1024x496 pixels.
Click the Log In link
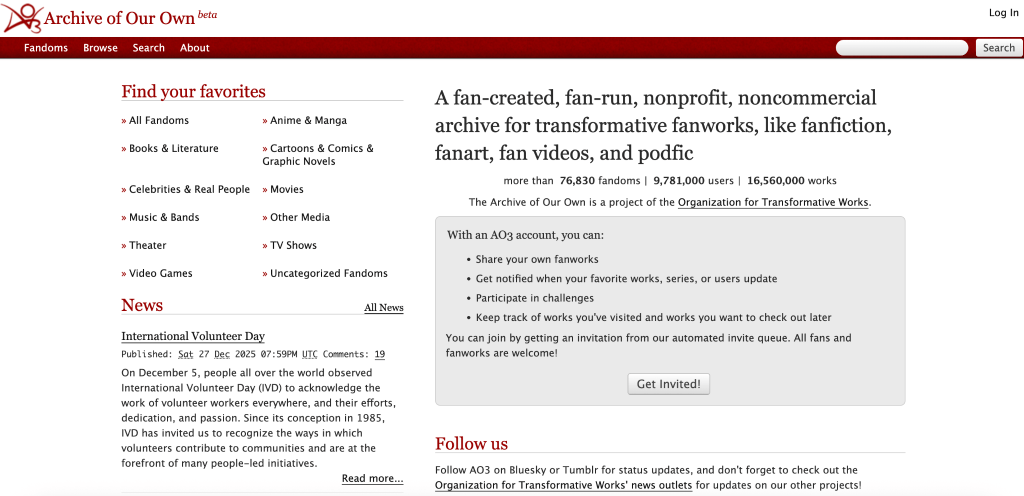1003,13
